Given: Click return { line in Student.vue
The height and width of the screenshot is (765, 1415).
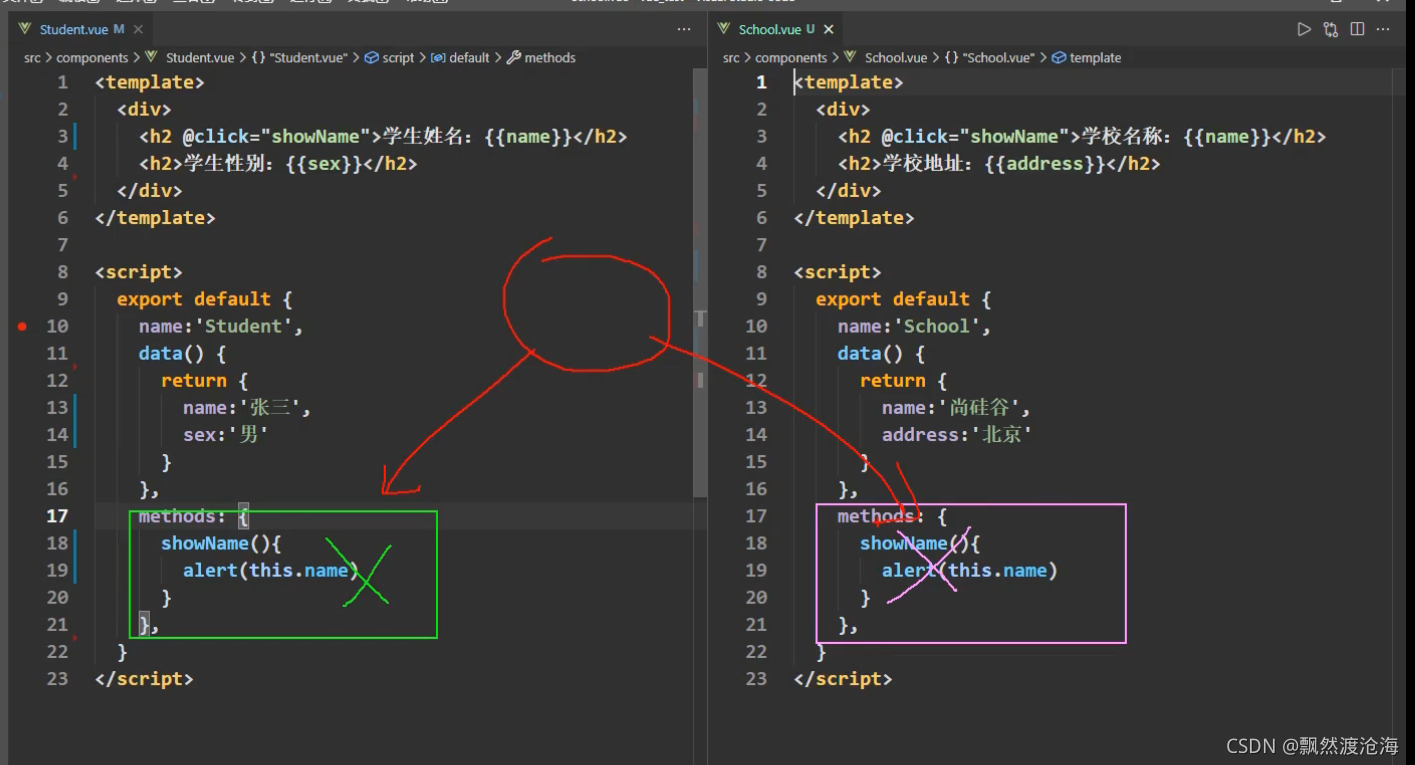Looking at the screenshot, I should pyautogui.click(x=204, y=380).
